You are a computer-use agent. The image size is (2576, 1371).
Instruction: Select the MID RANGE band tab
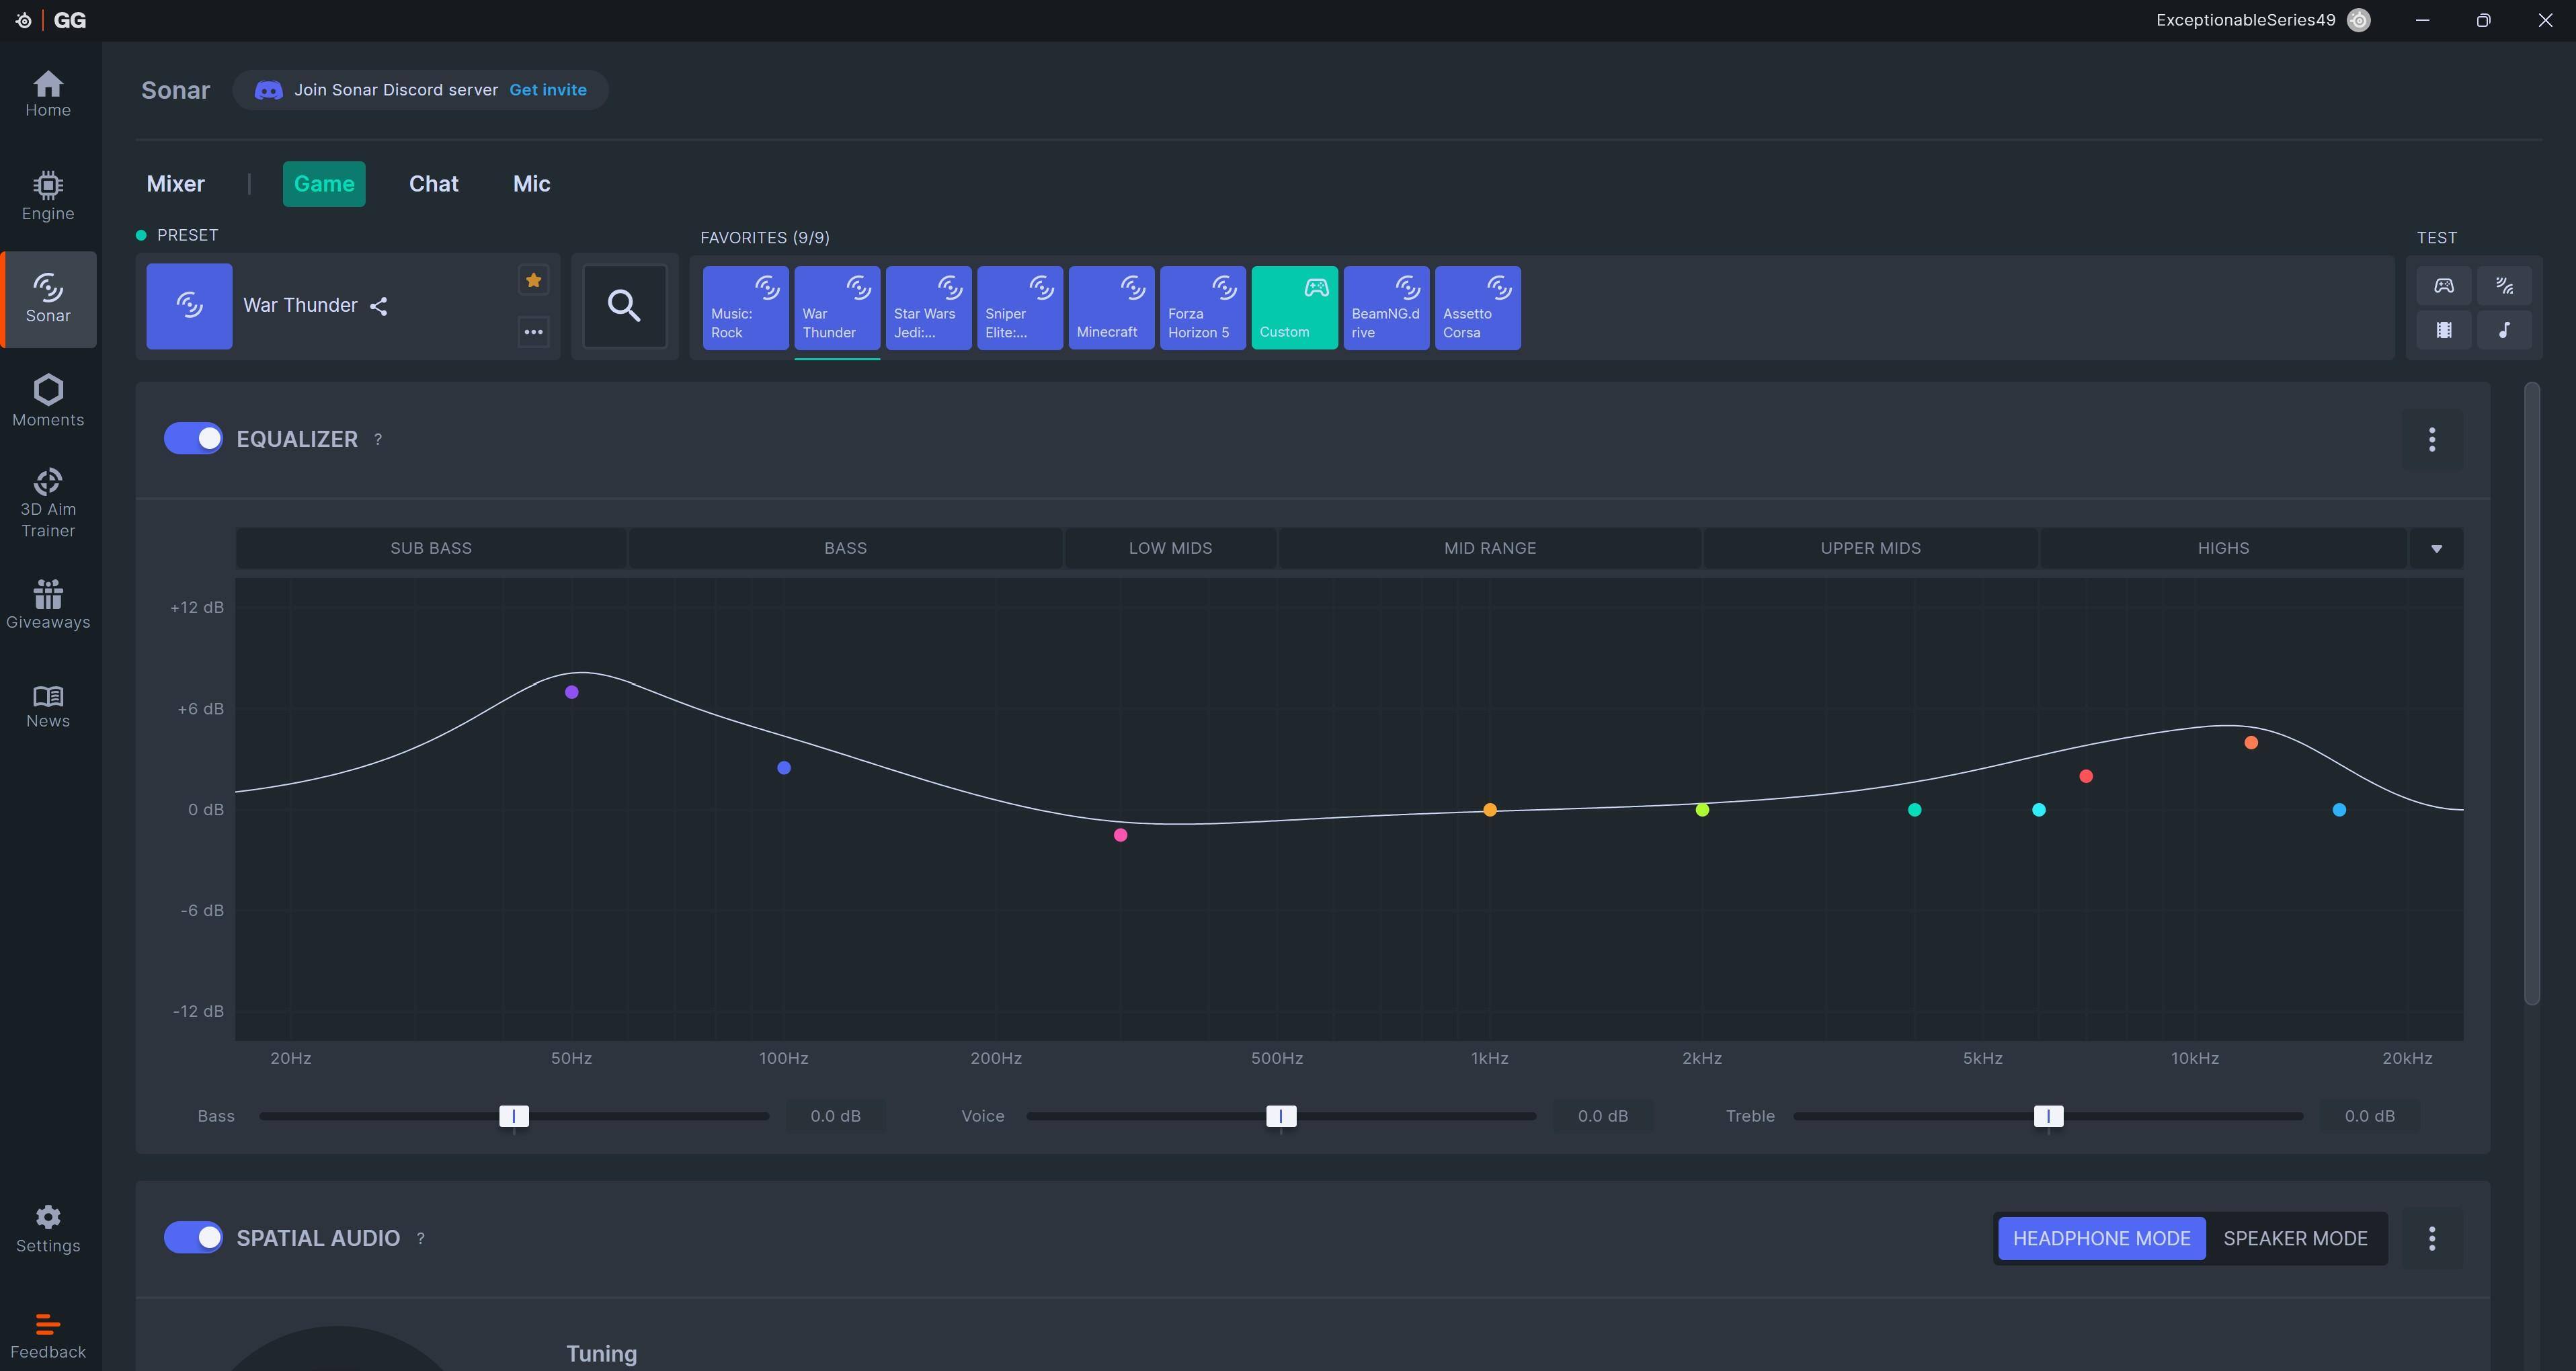[x=1490, y=548]
